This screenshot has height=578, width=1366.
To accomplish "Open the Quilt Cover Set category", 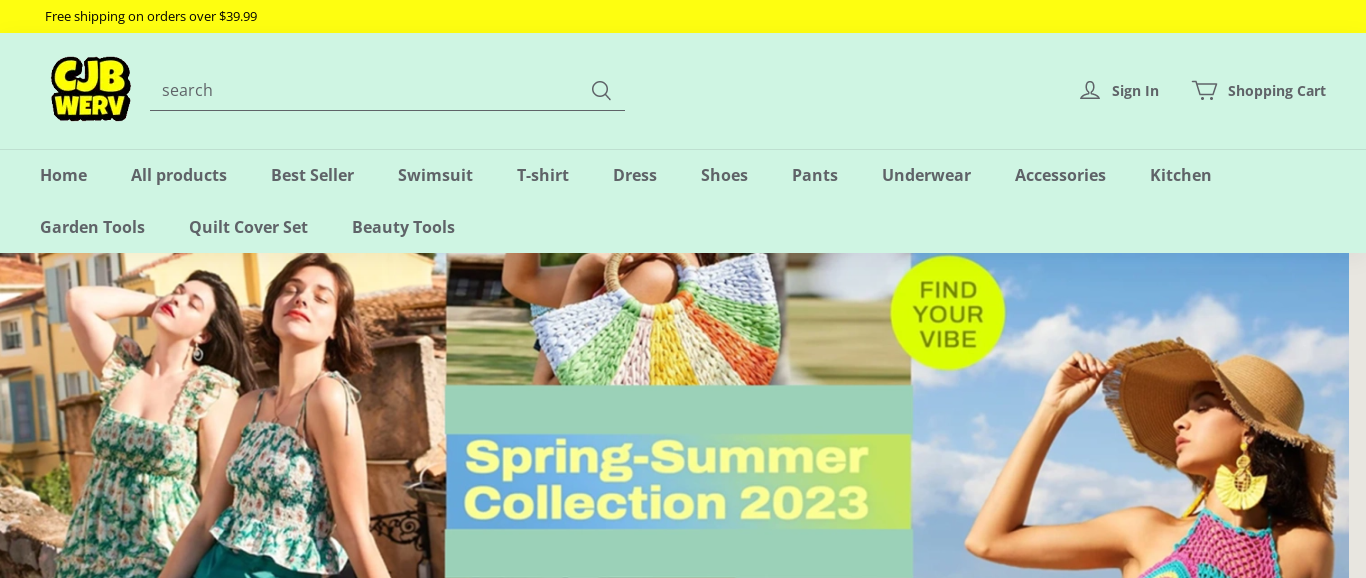I will coord(248,227).
